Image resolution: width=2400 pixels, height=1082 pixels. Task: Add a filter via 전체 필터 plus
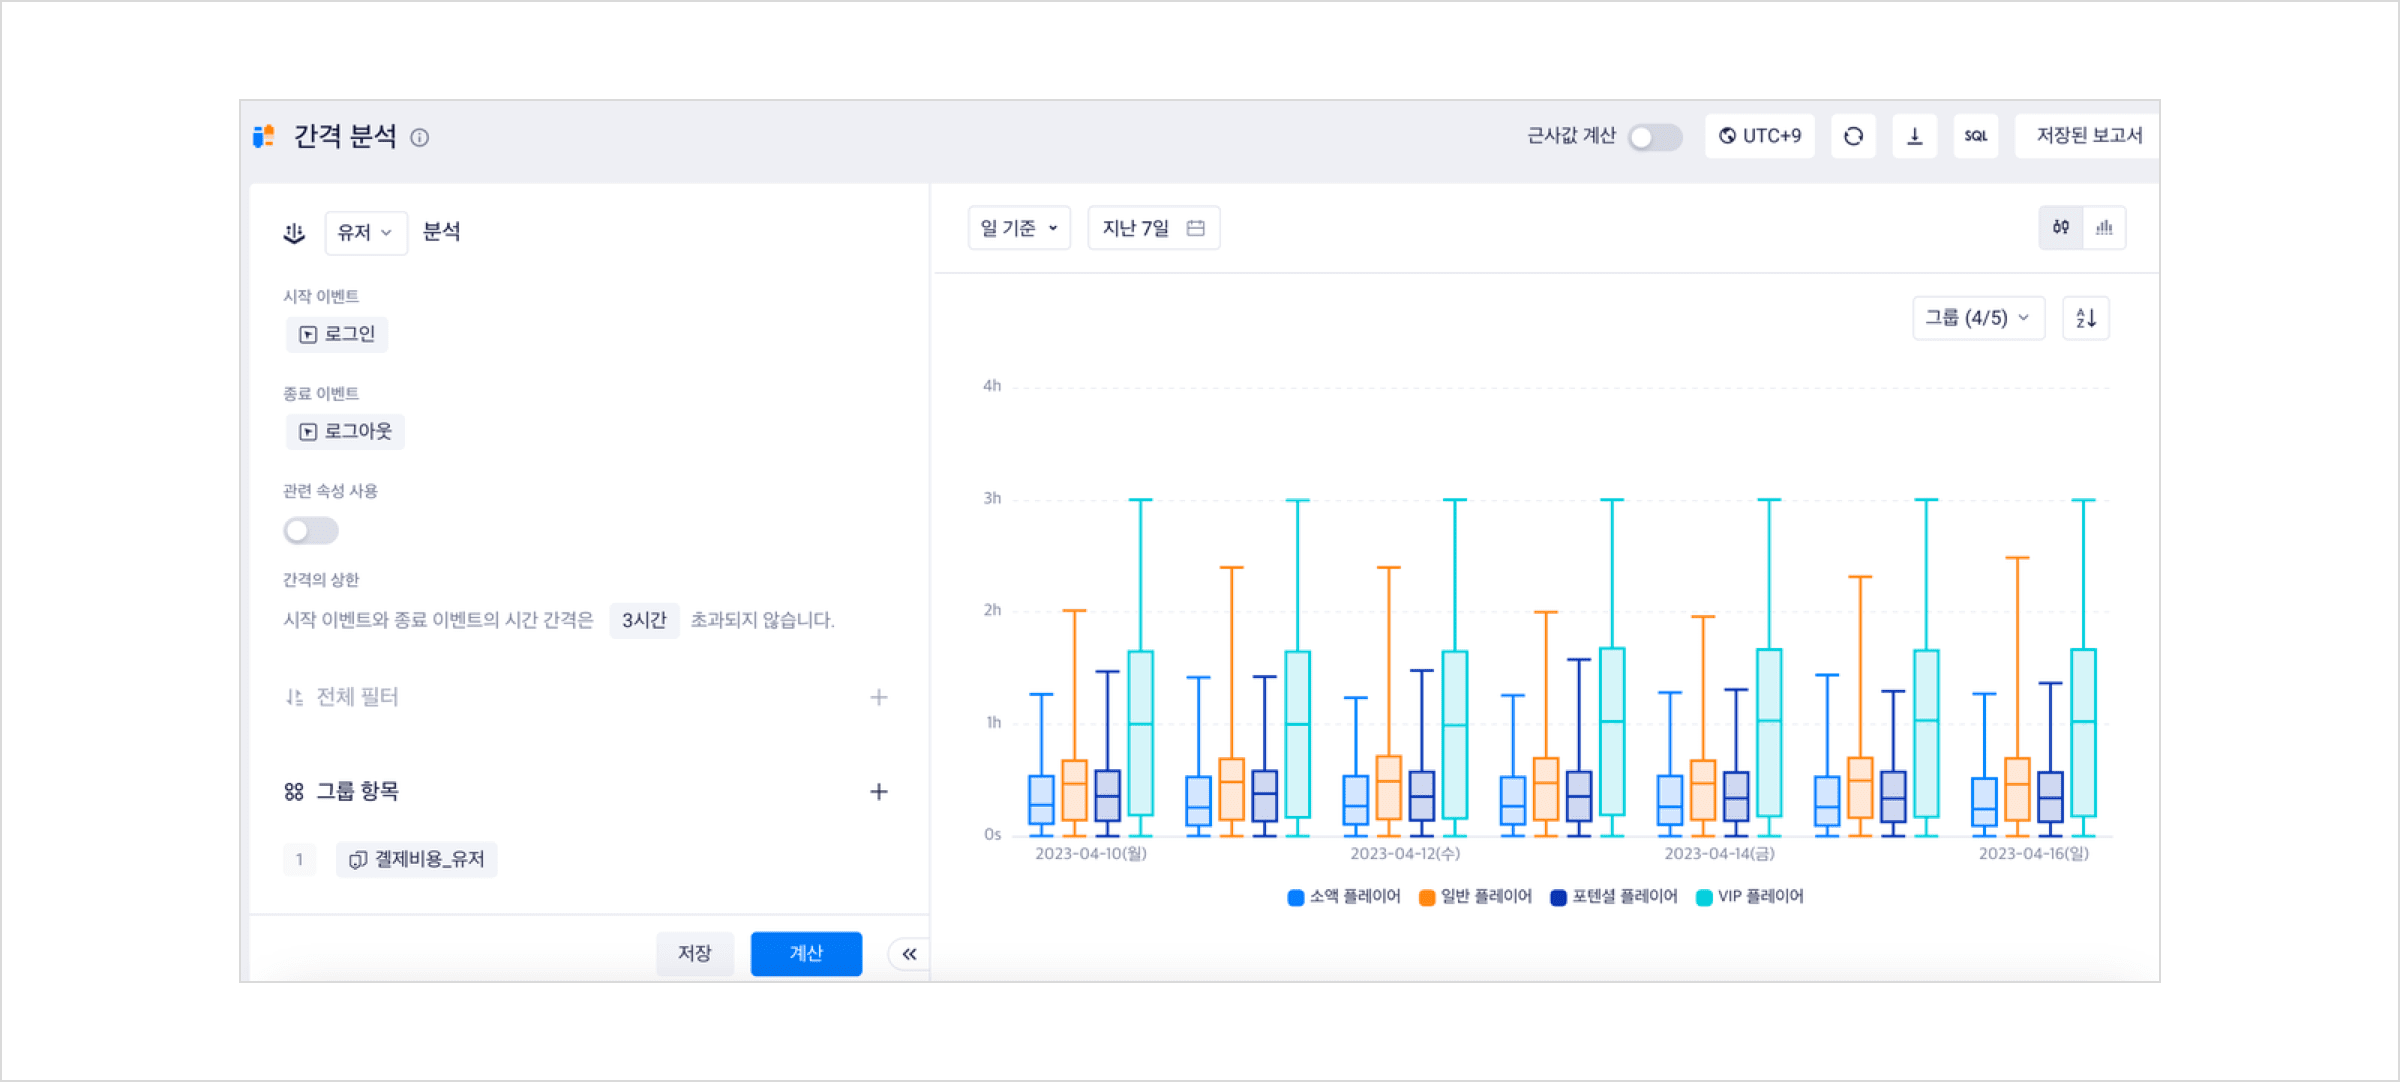878,697
